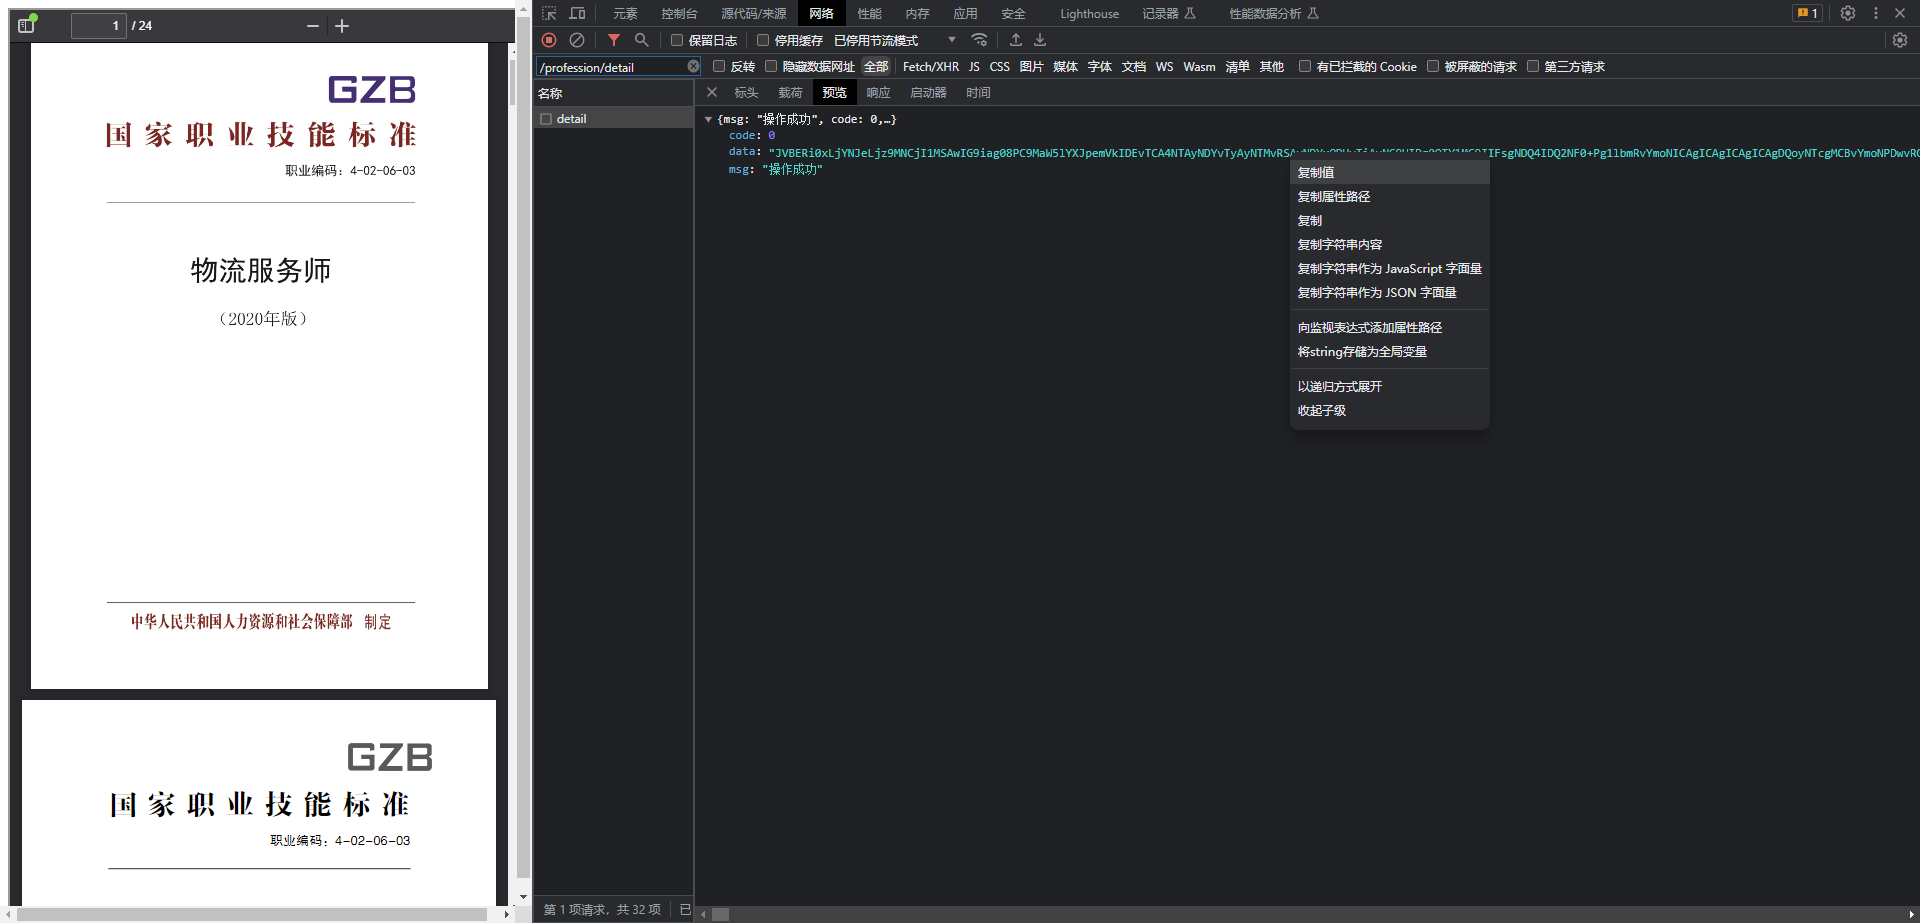1920x923 pixels.
Task: Show the Timing (时间) tab
Action: pyautogui.click(x=978, y=92)
